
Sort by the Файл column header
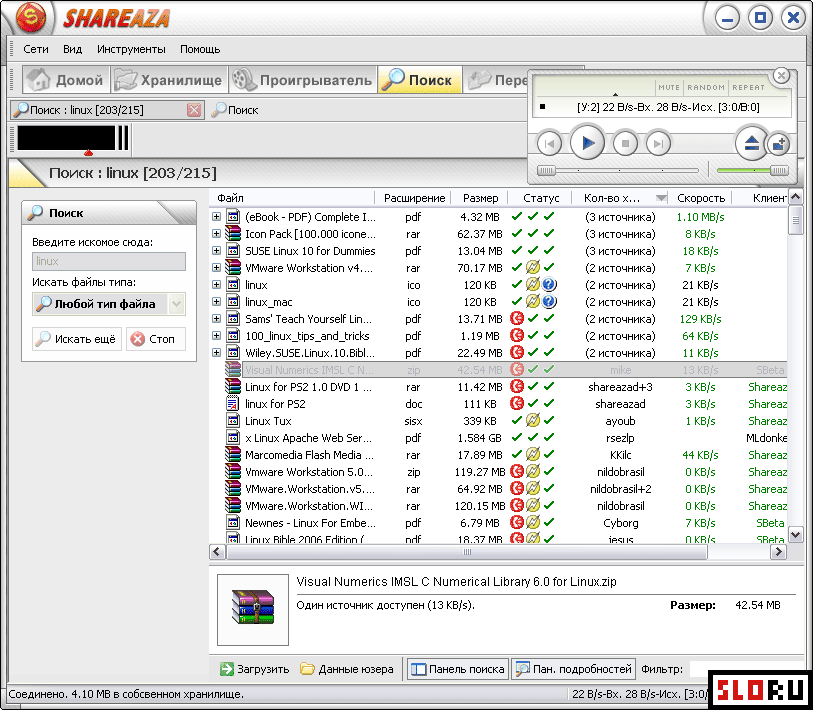[292, 198]
